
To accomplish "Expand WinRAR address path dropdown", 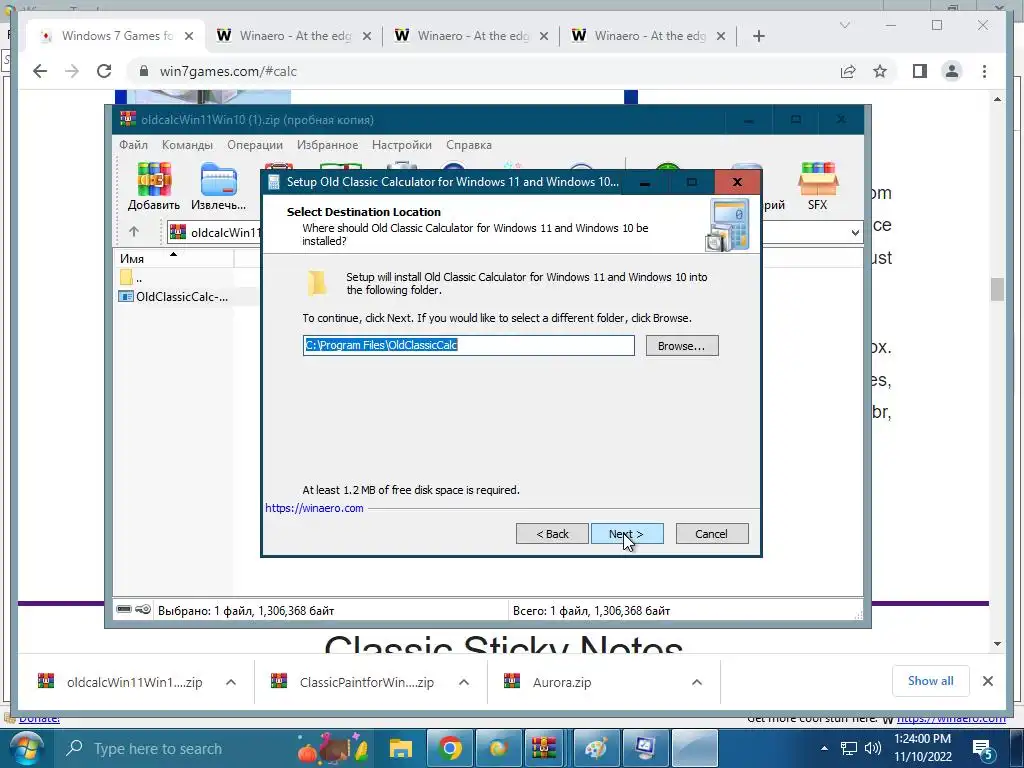I will [x=855, y=232].
